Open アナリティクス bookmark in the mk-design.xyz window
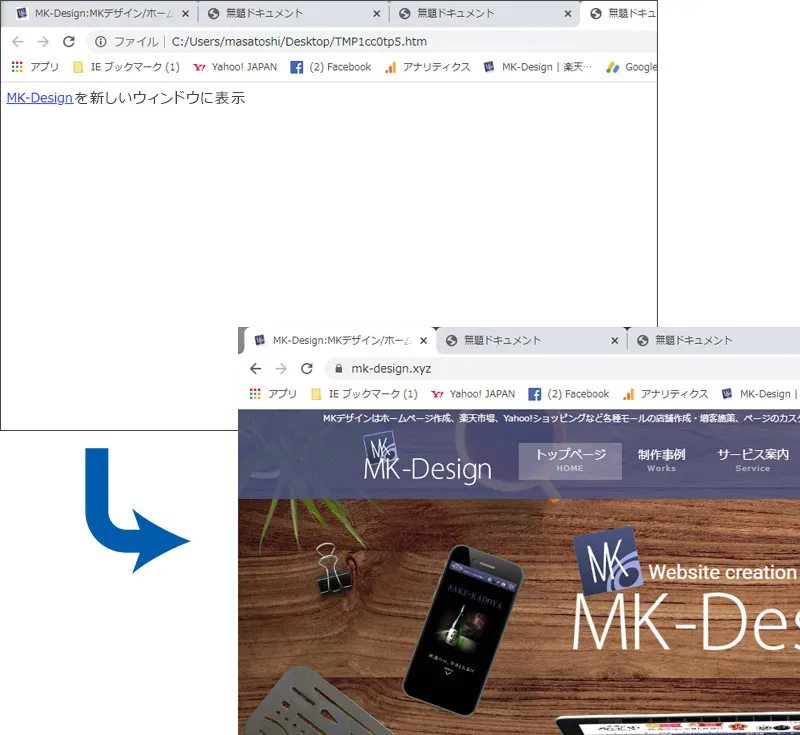Image resolution: width=800 pixels, height=735 pixels. pos(665,394)
